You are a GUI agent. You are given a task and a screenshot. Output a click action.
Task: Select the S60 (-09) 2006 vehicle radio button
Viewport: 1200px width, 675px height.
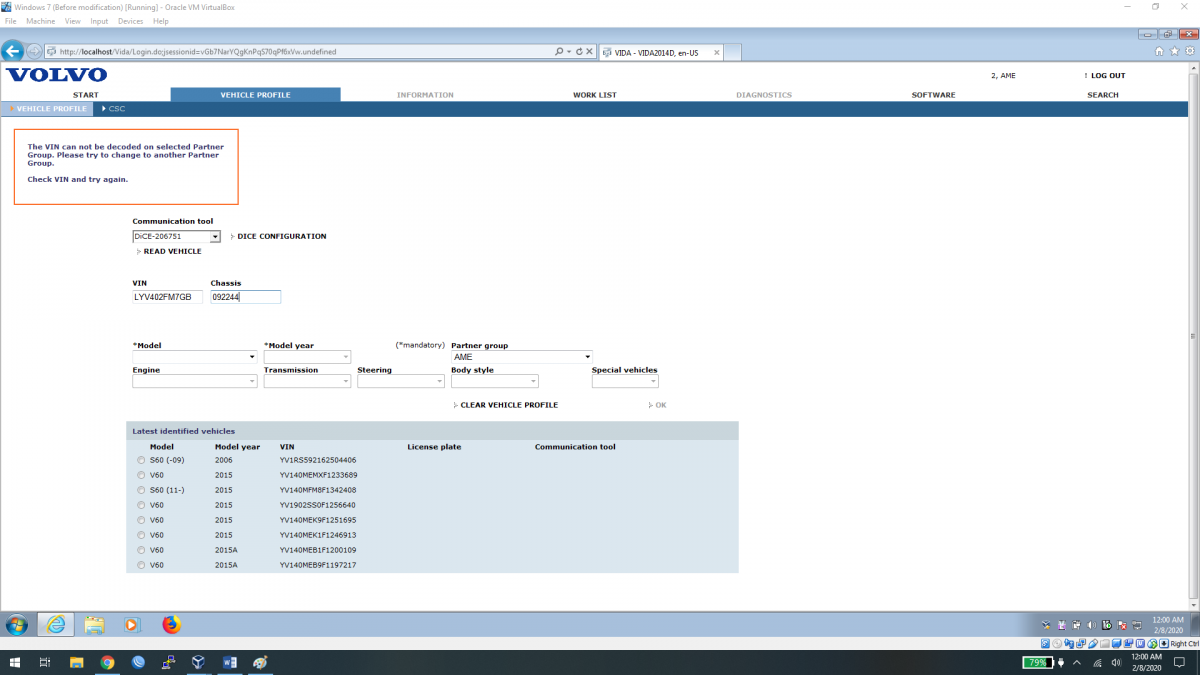pyautogui.click(x=140, y=460)
